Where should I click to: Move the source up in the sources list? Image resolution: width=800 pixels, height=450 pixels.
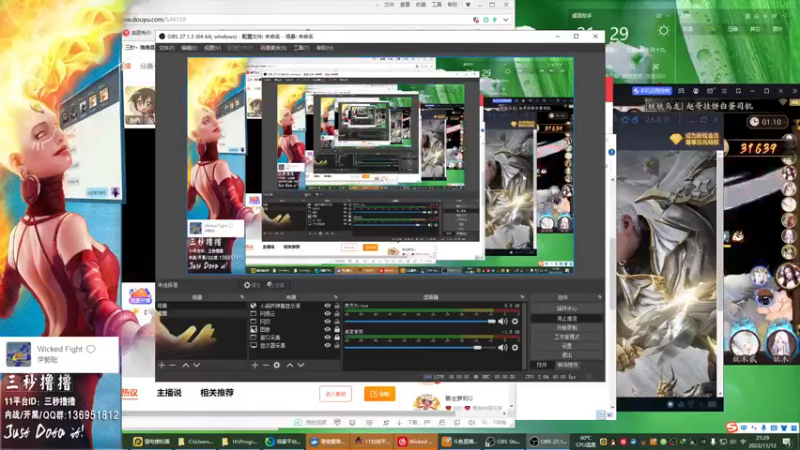tap(290, 365)
